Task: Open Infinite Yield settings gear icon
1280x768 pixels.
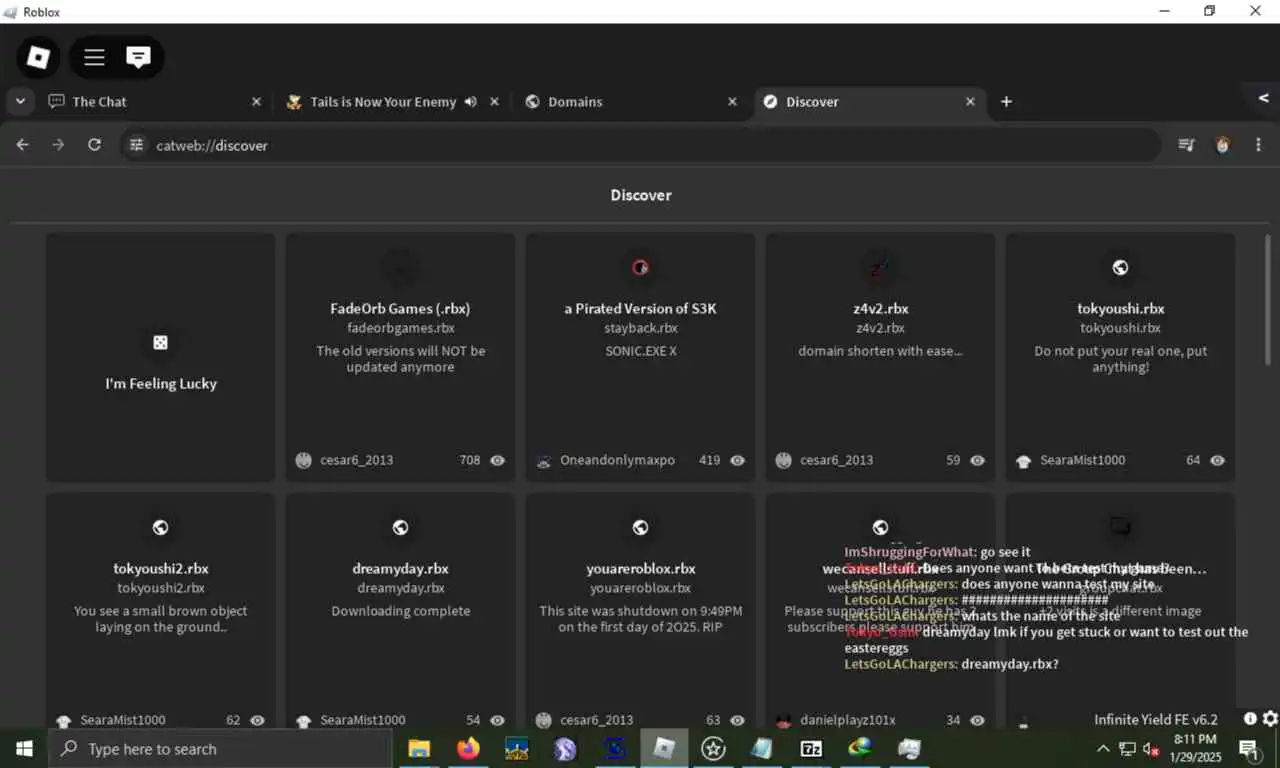Action: [1270, 718]
